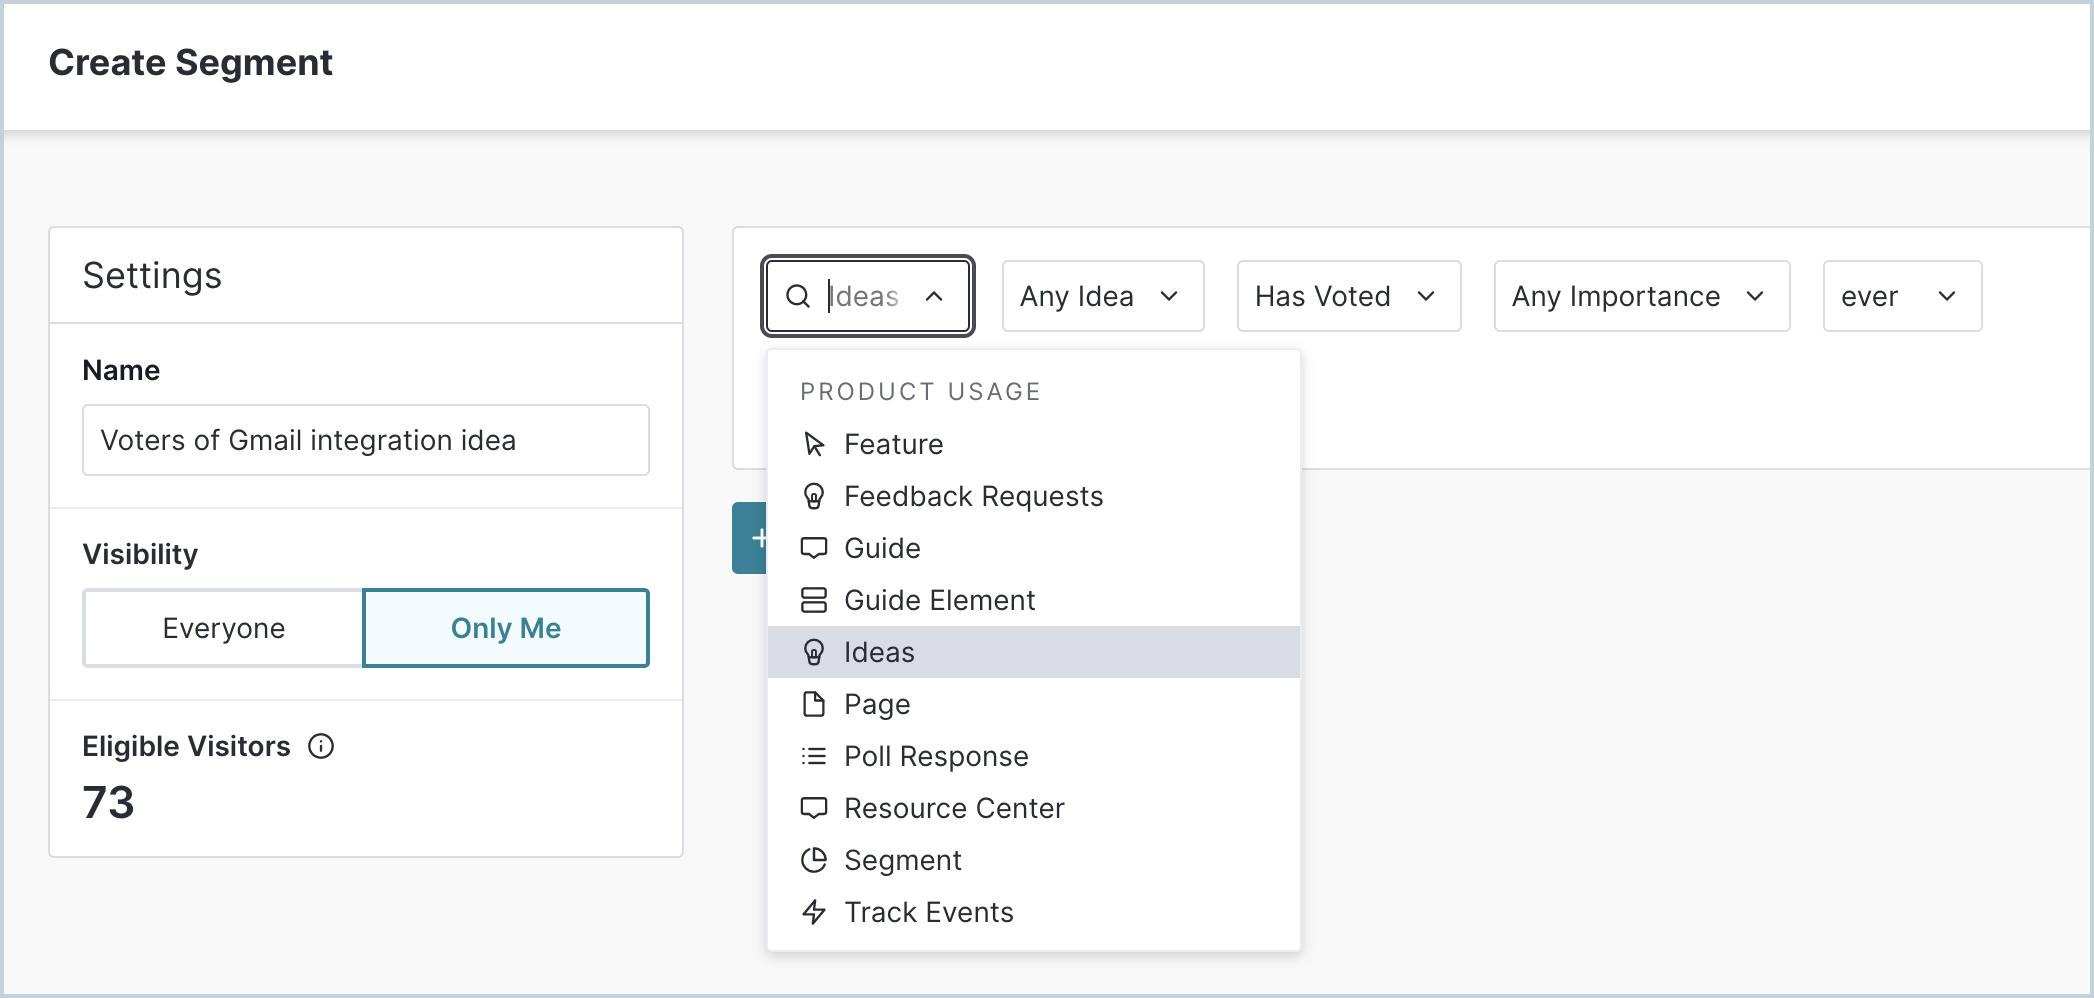Click the Page document icon

[x=814, y=704]
